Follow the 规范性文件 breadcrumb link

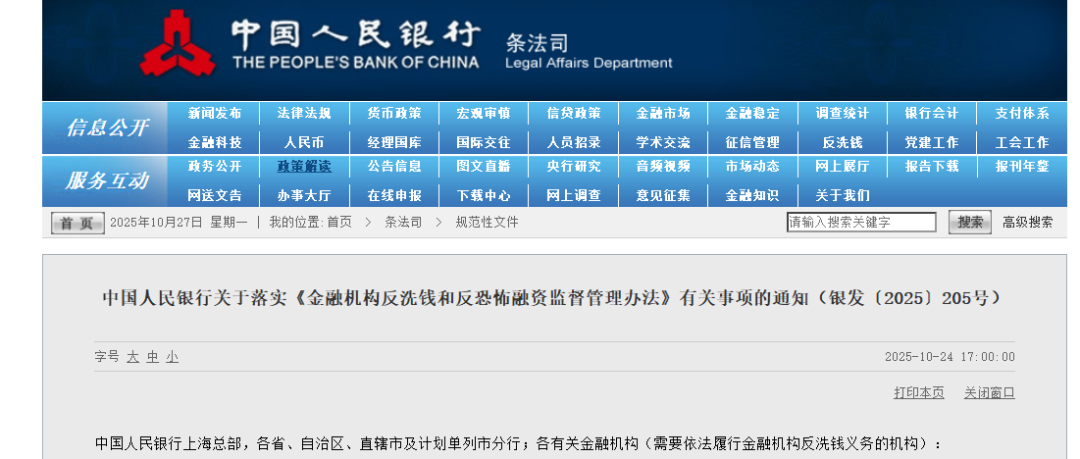coord(487,223)
